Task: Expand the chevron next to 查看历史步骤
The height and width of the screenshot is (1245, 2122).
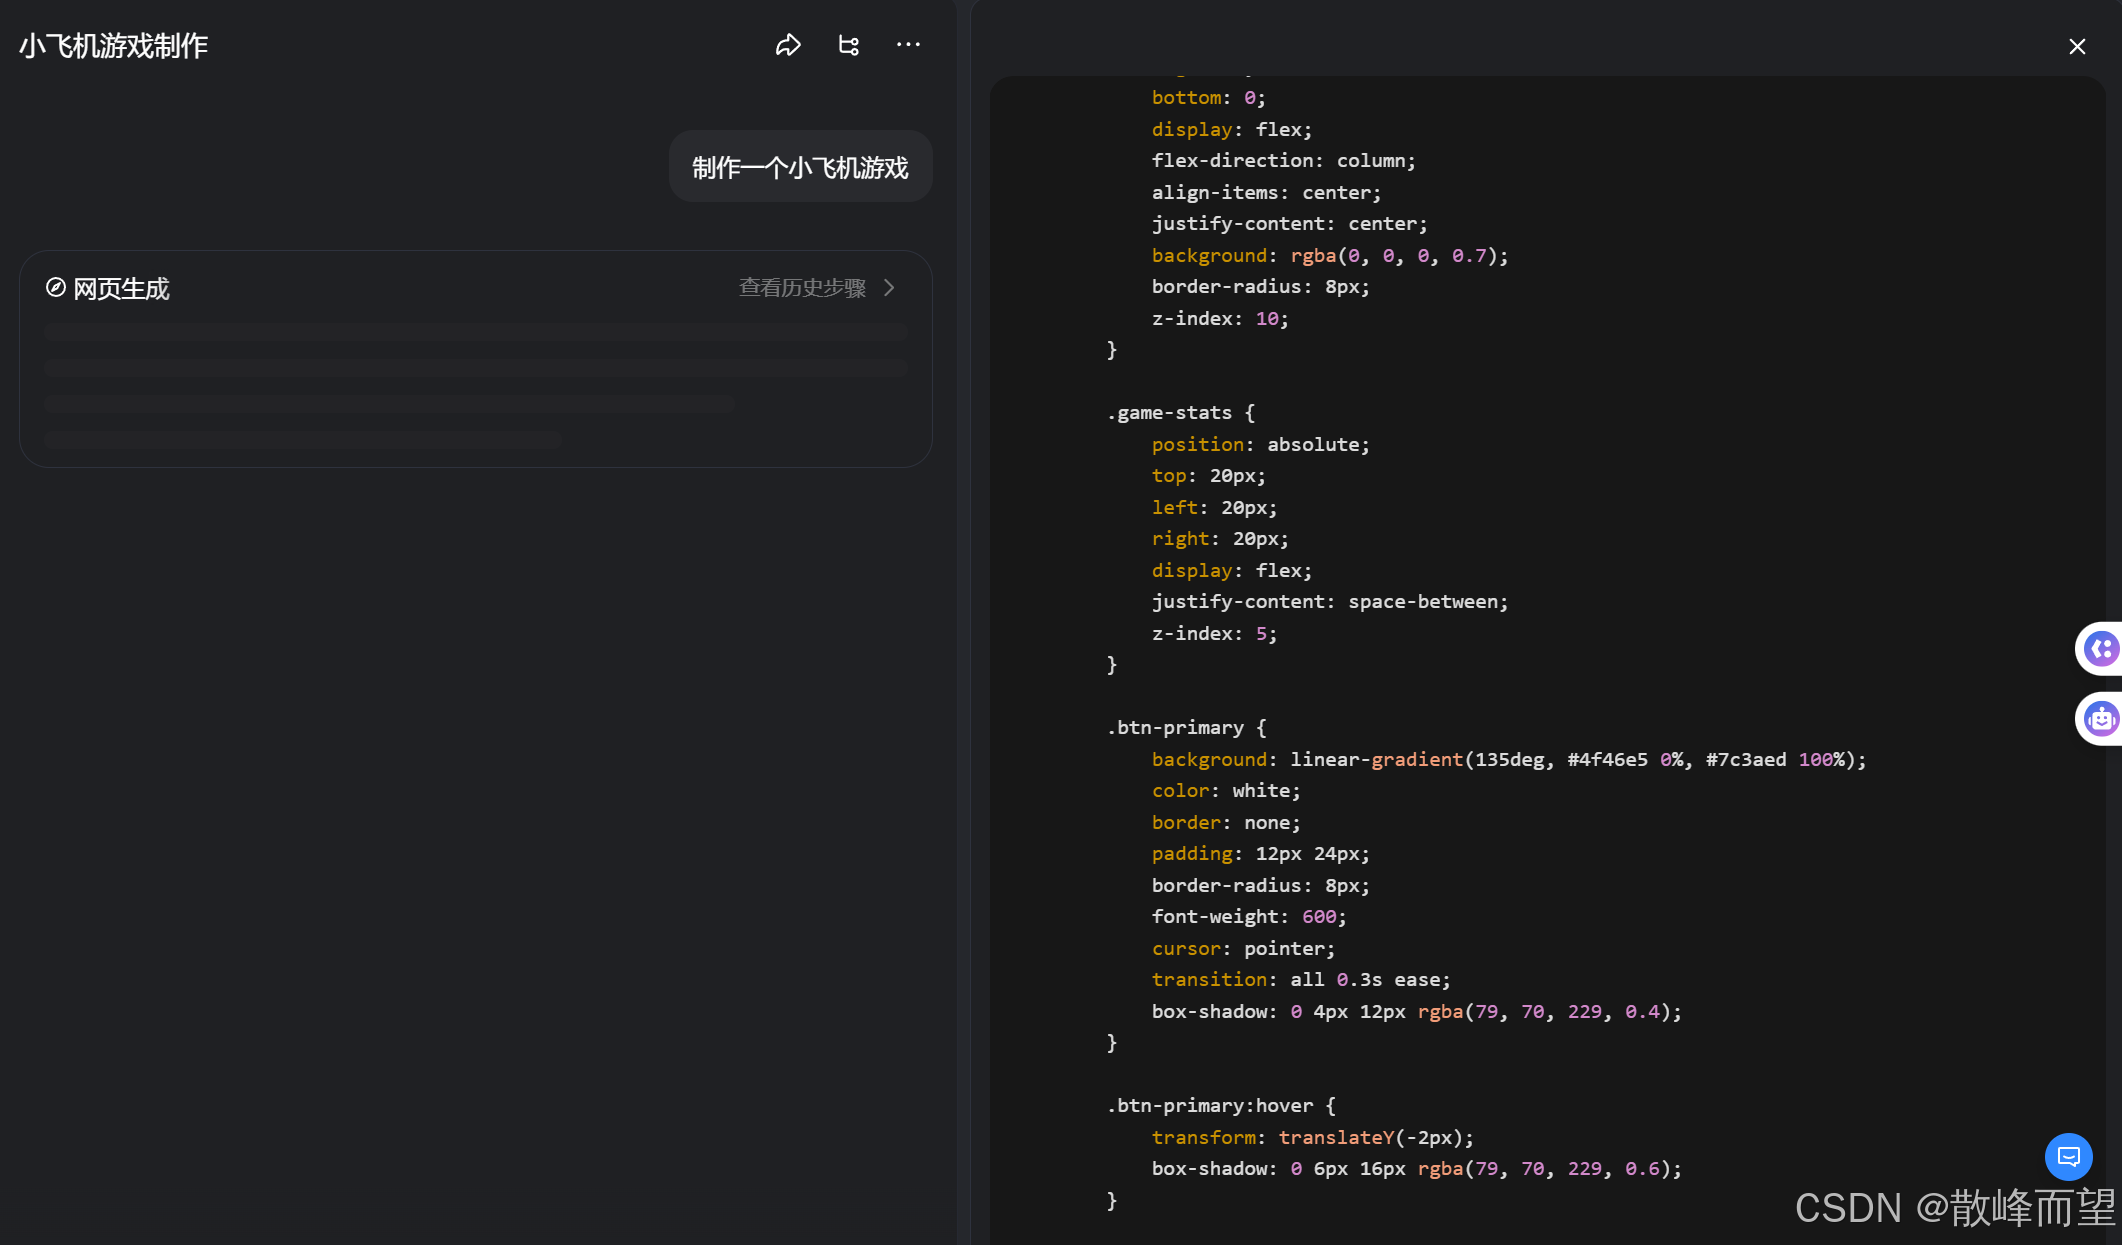Action: [889, 288]
